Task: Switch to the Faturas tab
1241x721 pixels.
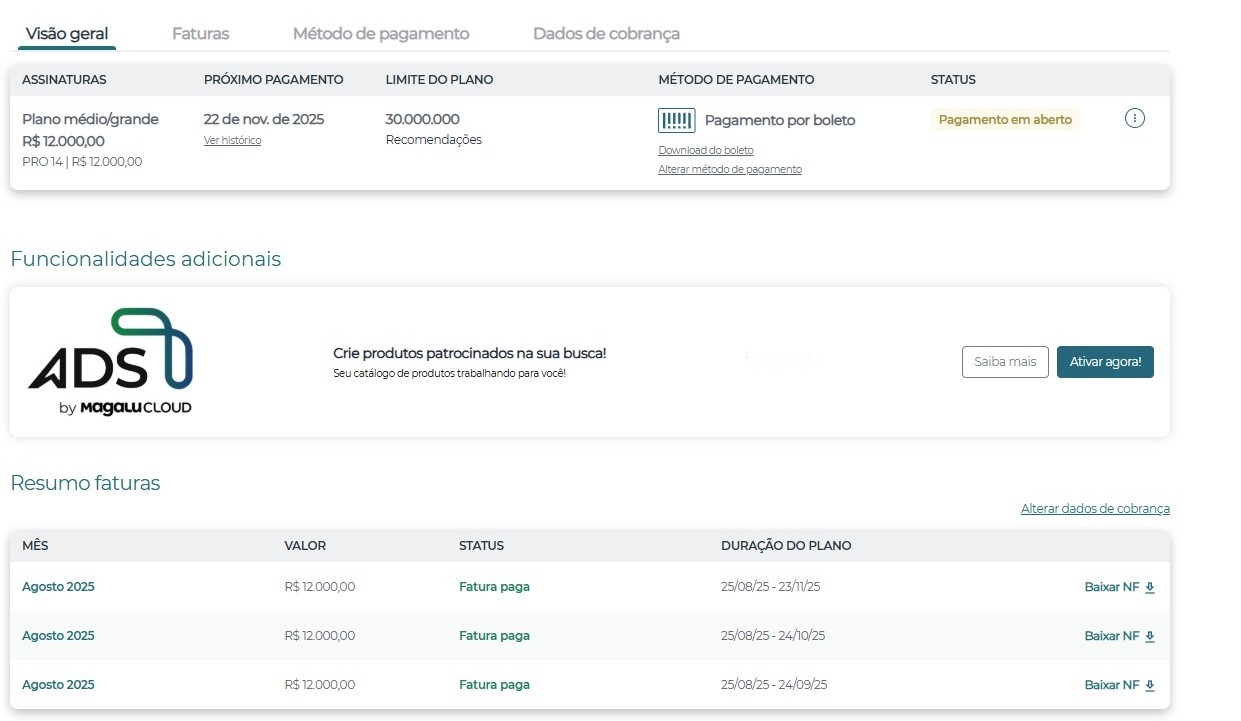Action: click(x=200, y=32)
